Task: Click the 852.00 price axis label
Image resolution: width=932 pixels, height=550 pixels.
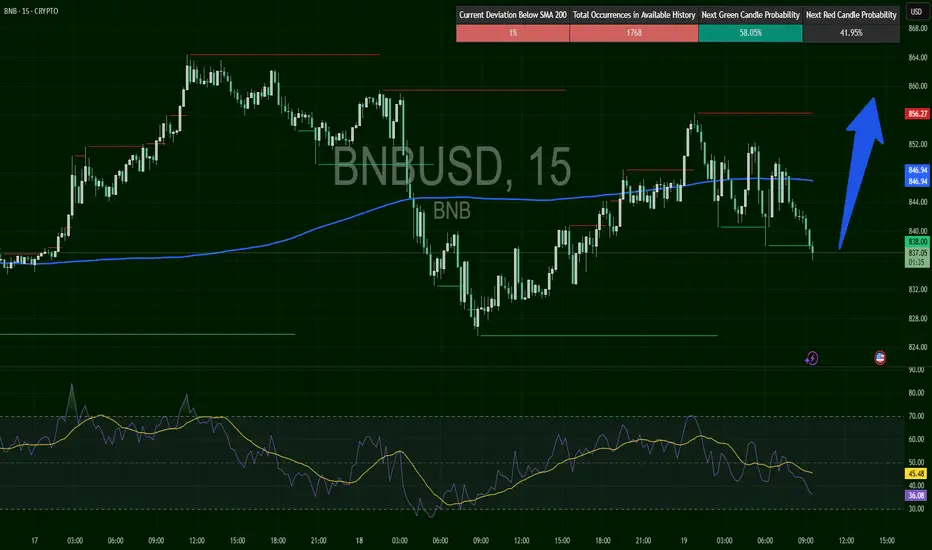Action: pyautogui.click(x=917, y=144)
